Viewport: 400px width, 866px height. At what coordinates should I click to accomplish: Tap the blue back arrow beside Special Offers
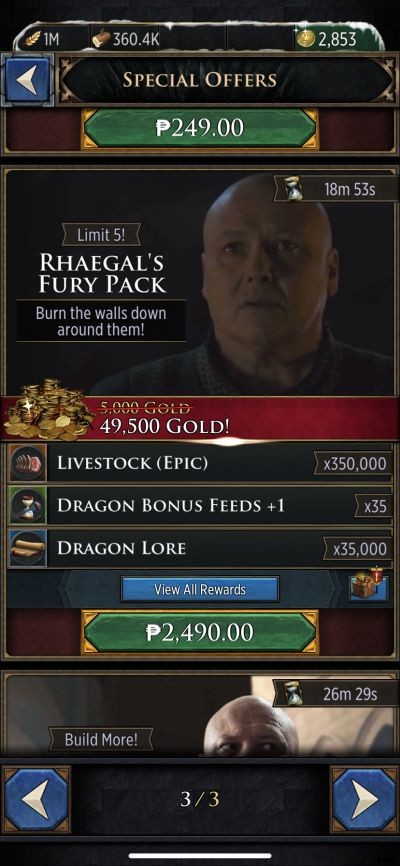click(28, 80)
